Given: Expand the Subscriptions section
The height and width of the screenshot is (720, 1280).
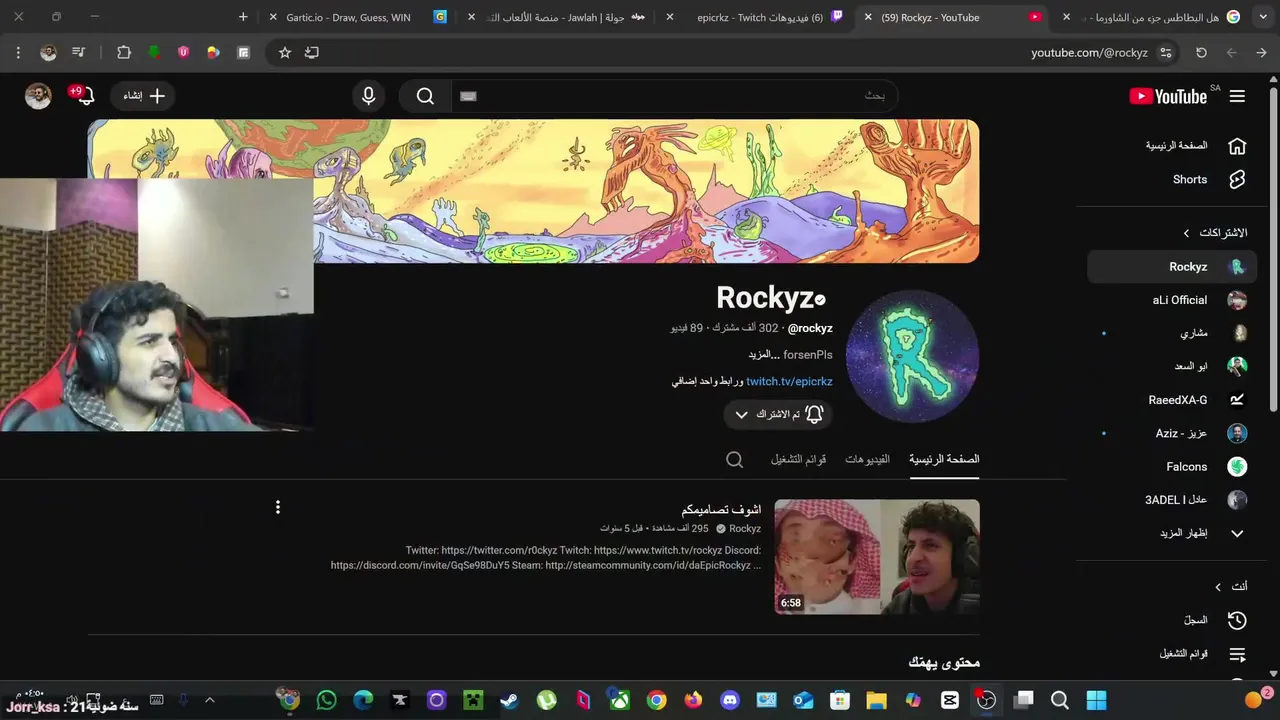Looking at the screenshot, I should click(1215, 233).
